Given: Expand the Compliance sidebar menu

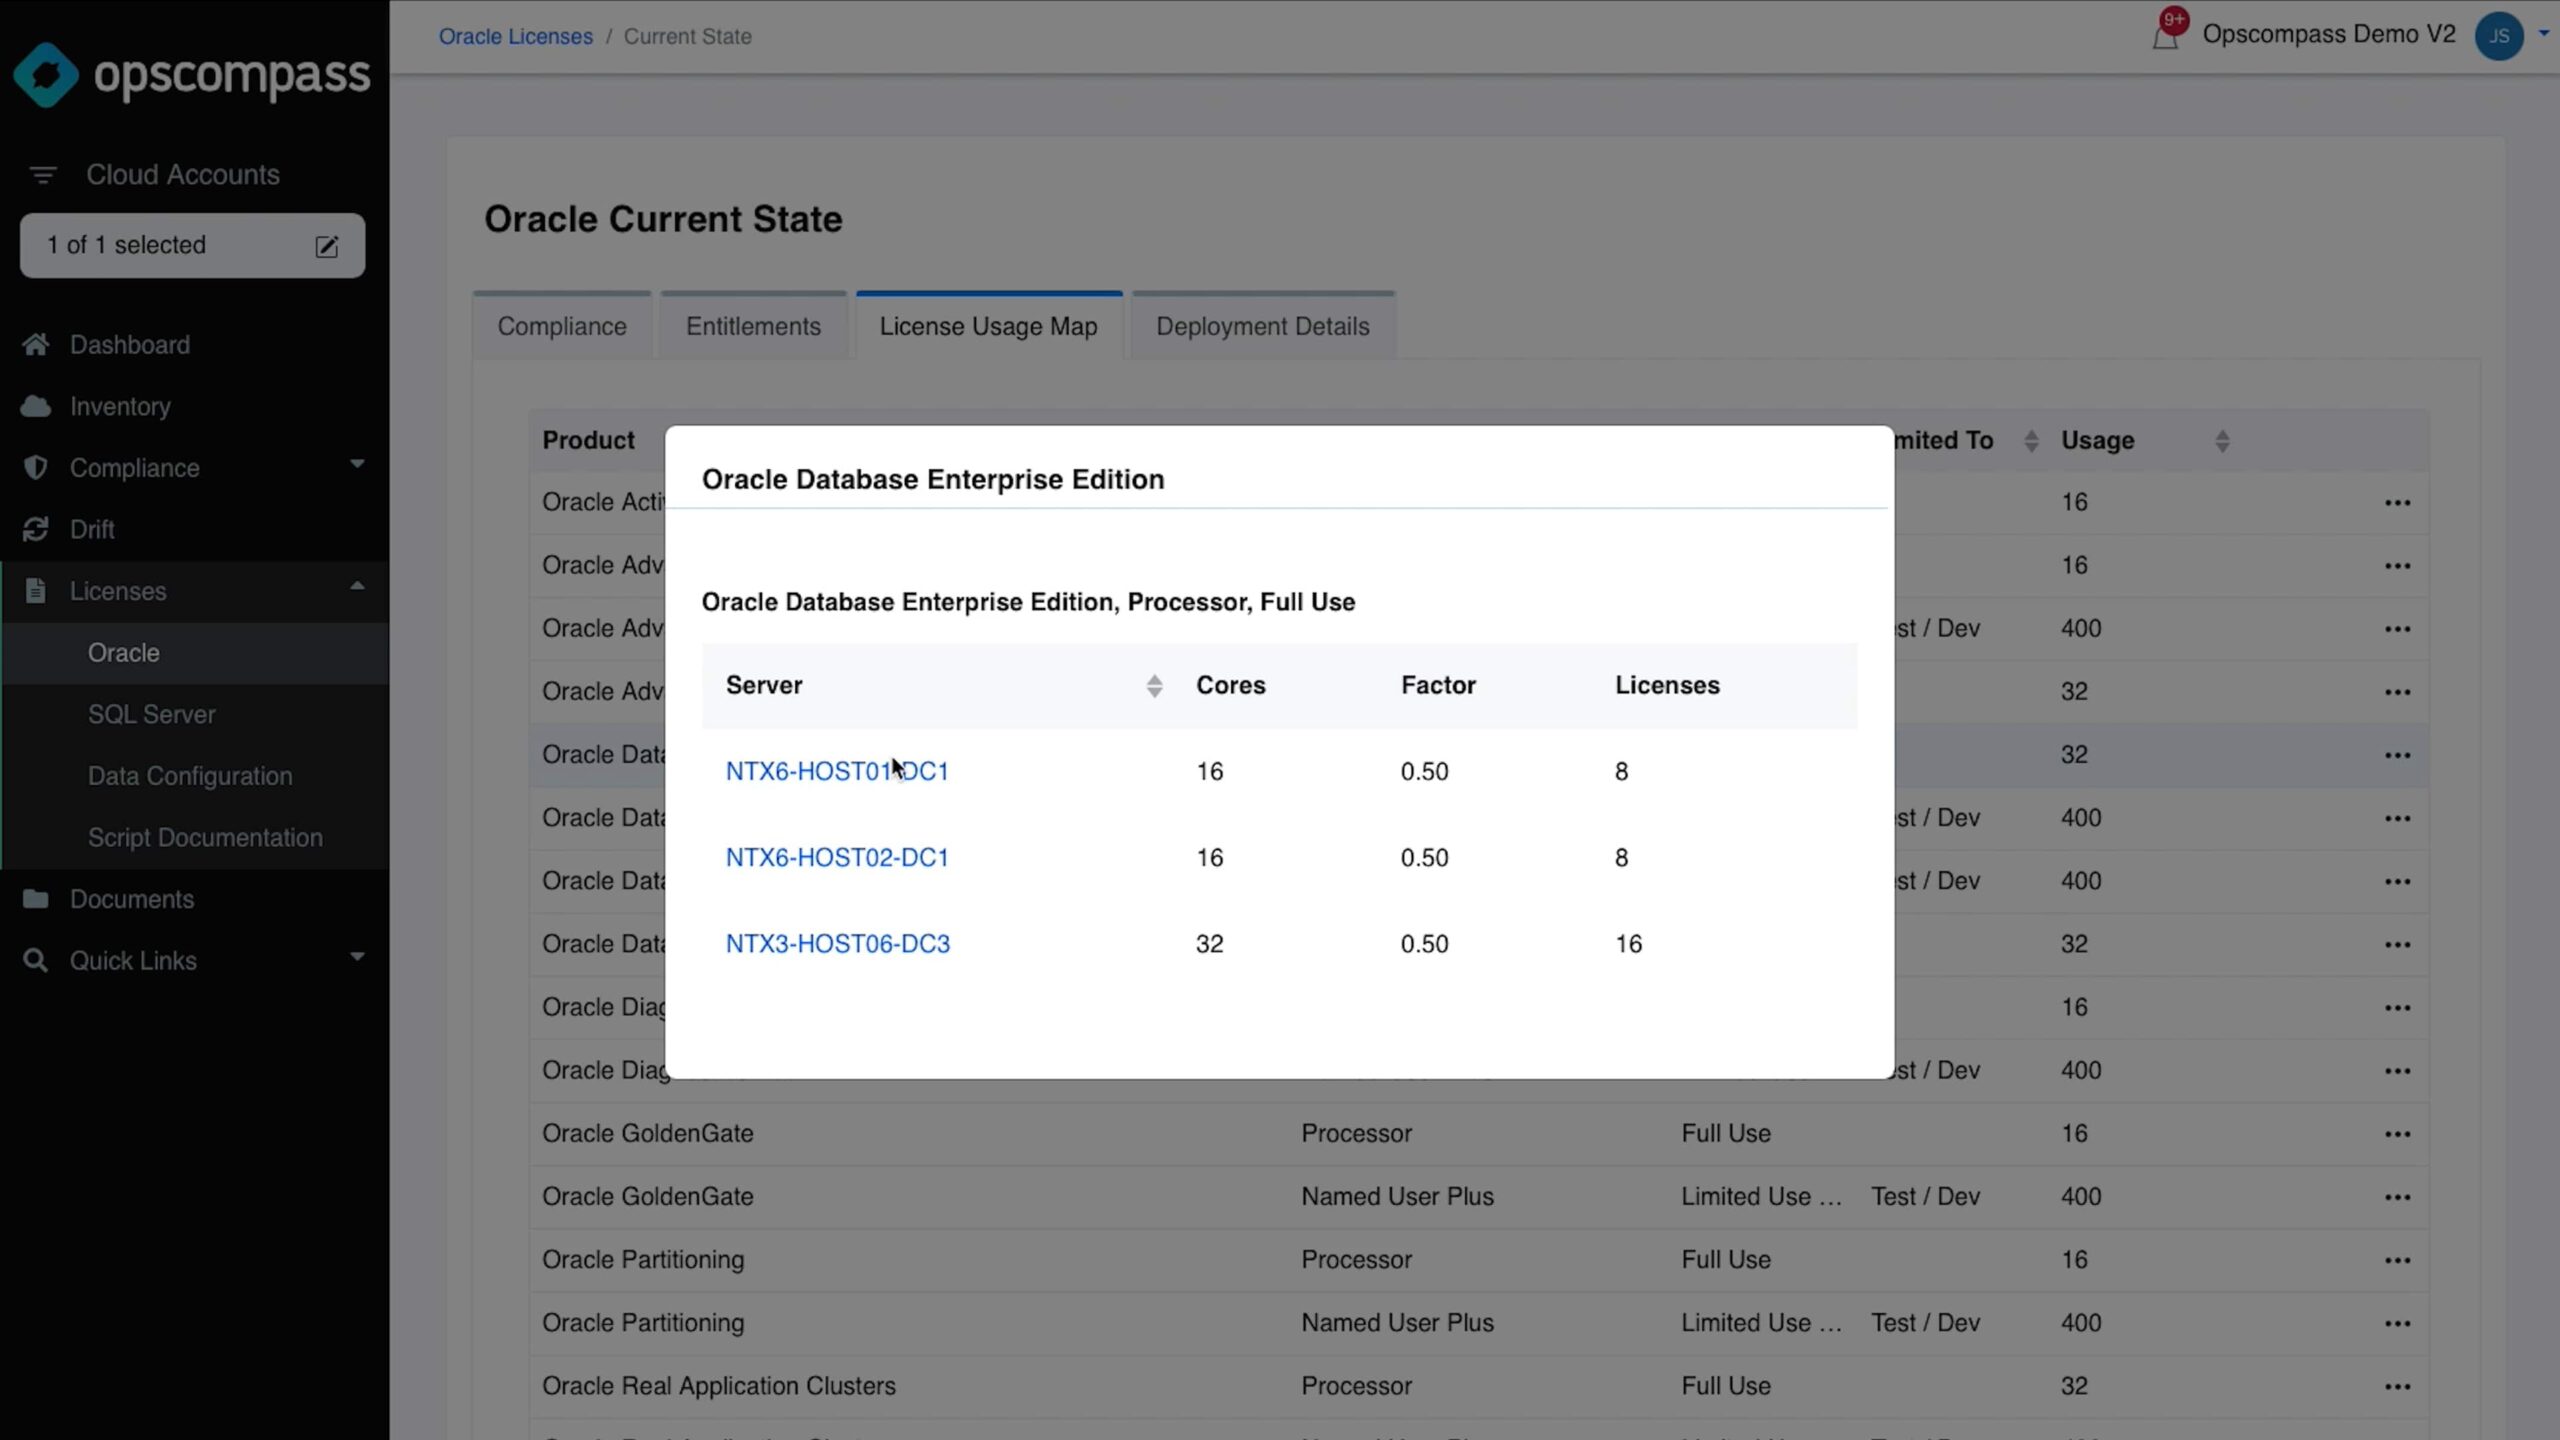Looking at the screenshot, I should tap(357, 464).
